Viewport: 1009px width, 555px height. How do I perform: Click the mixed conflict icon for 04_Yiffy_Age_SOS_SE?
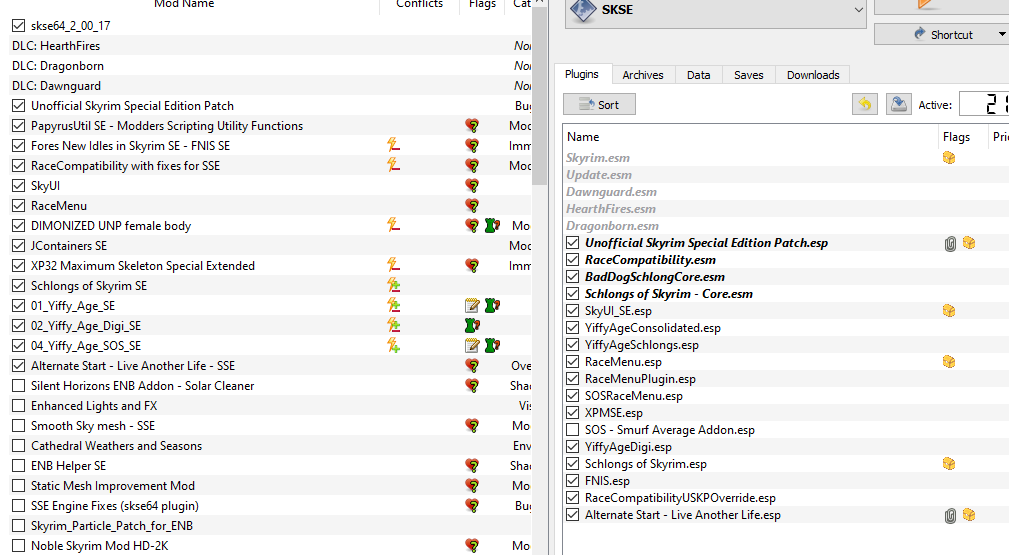(393, 345)
